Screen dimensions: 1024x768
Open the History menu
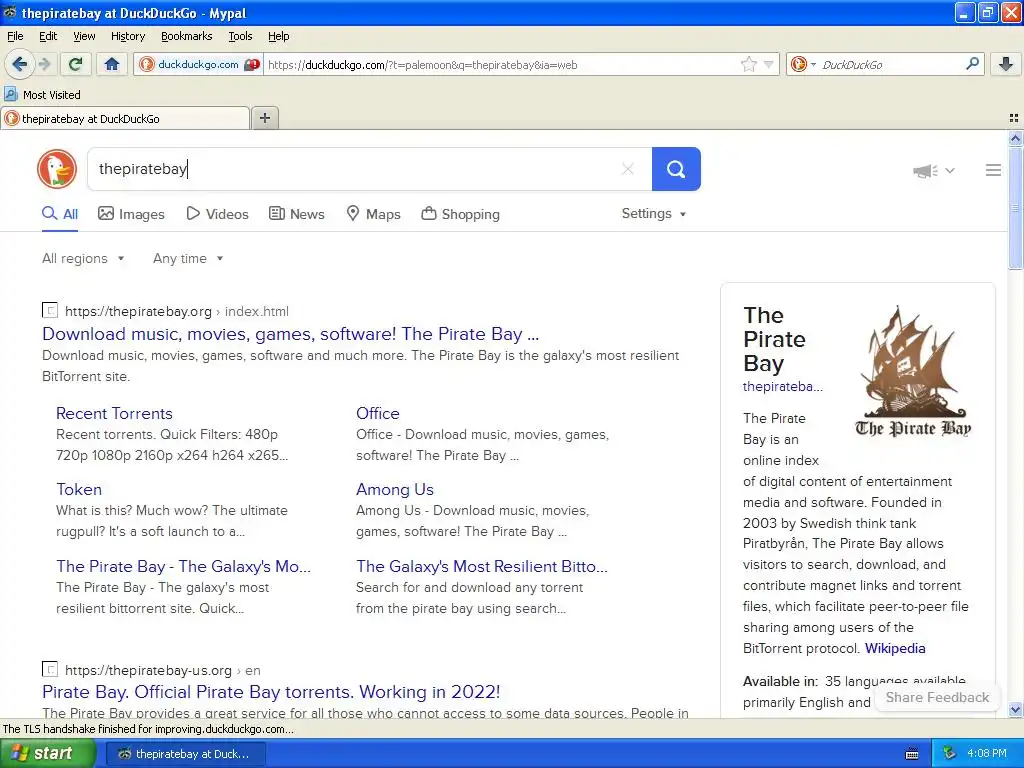click(127, 36)
